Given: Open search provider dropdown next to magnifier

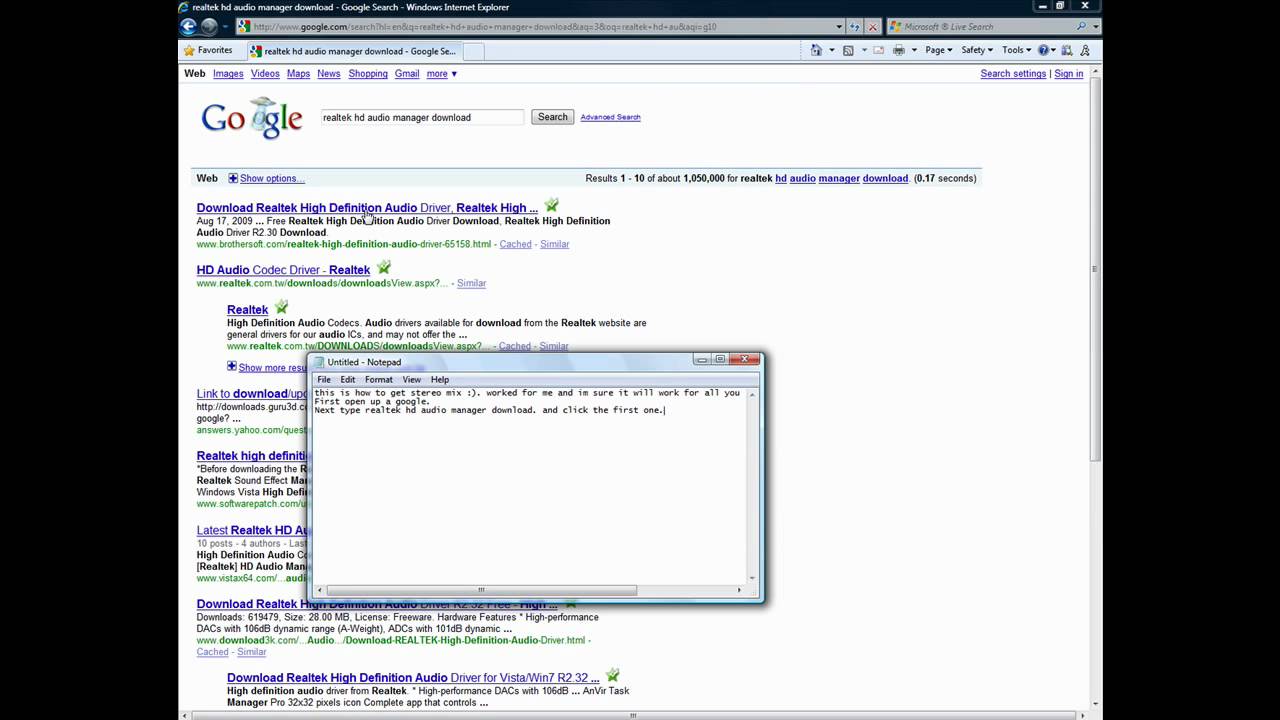Looking at the screenshot, I should [1096, 27].
